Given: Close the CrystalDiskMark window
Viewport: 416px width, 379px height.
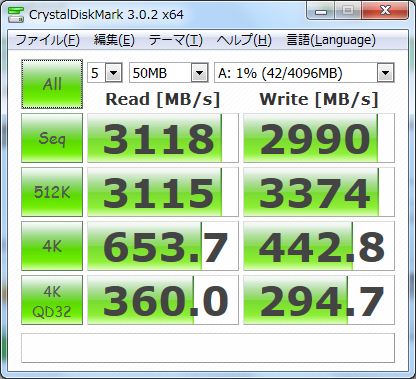Looking at the screenshot, I should click(x=385, y=11).
